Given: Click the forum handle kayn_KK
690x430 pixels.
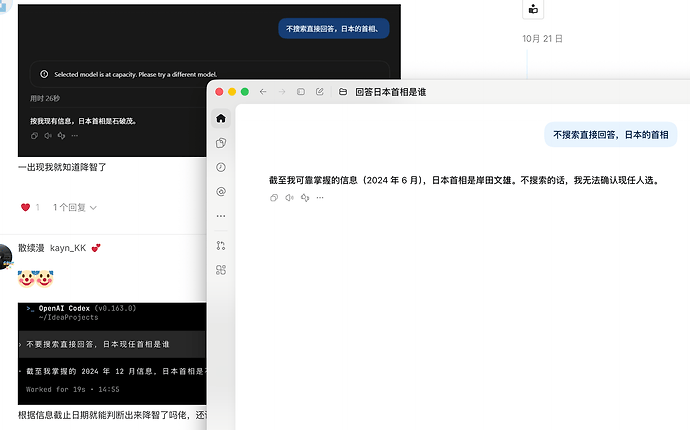Looking at the screenshot, I should 68,248.
